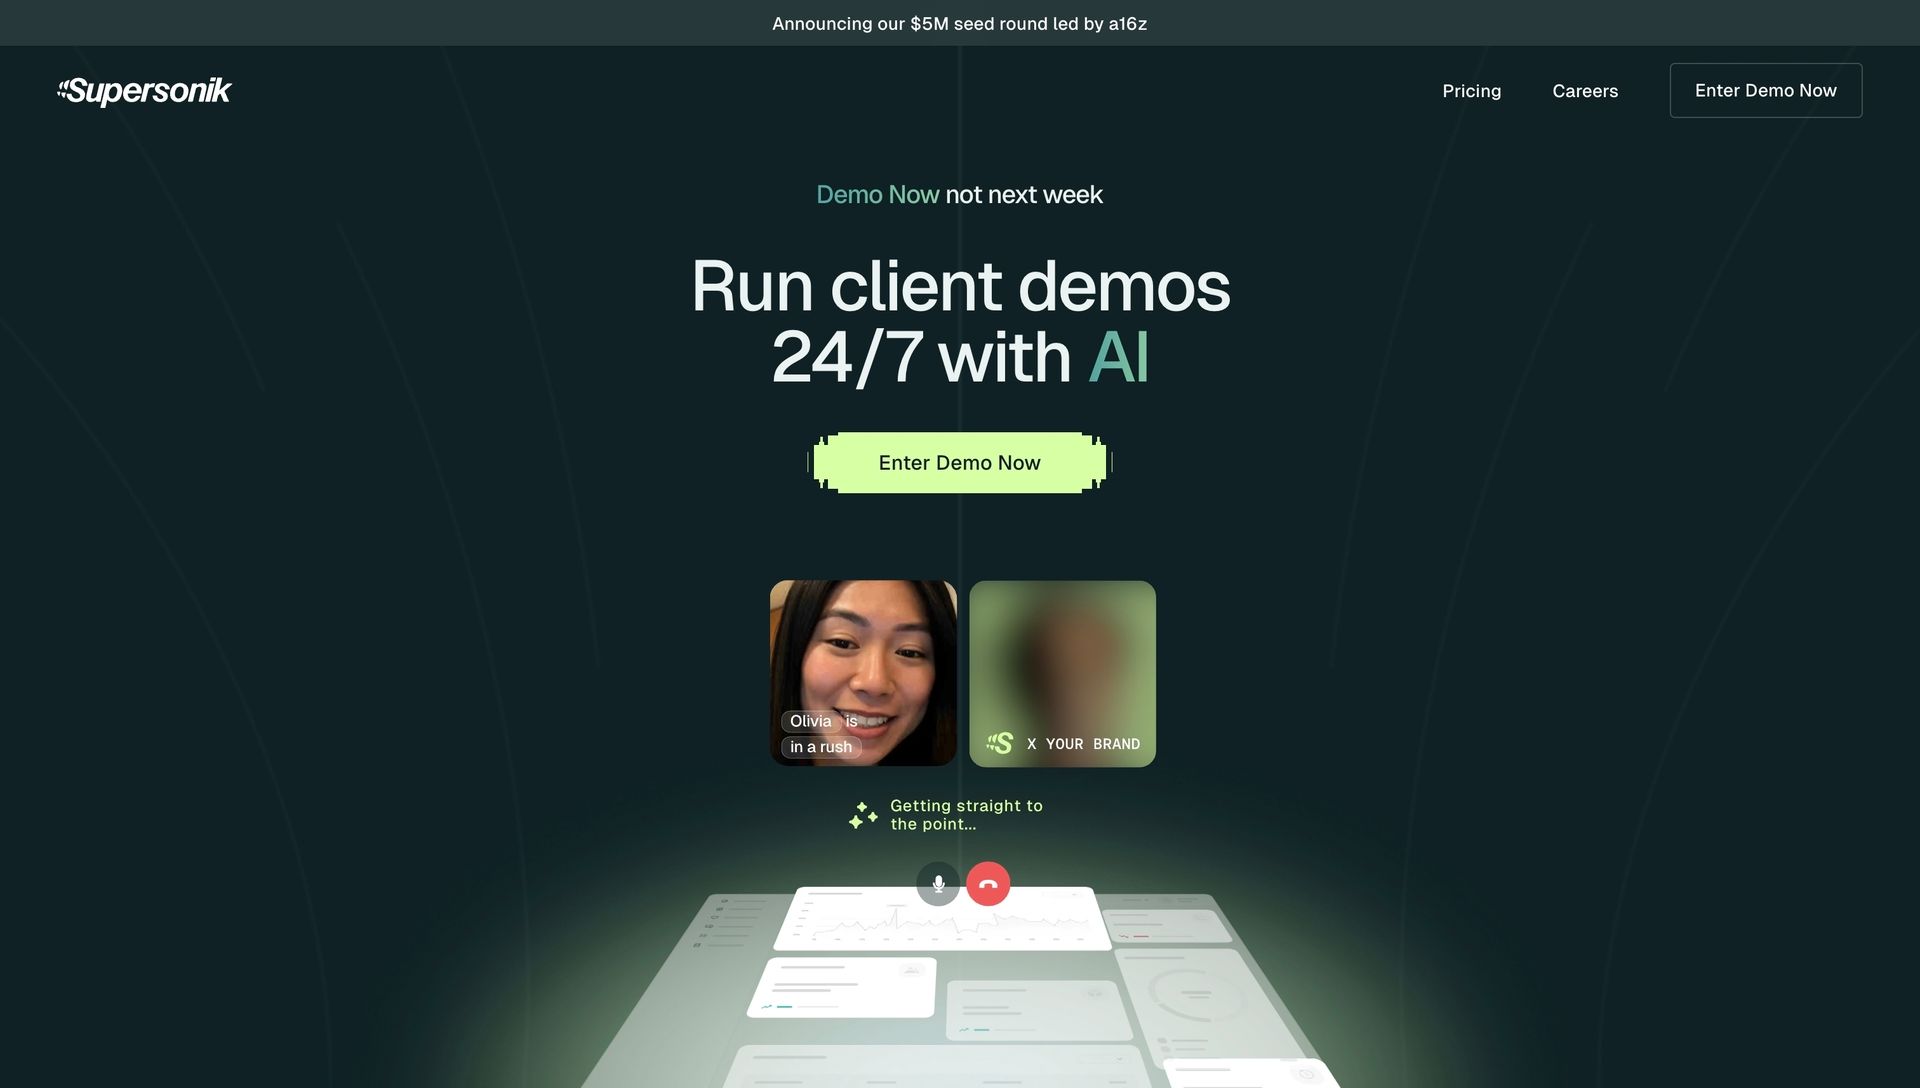Click the outlined Enter Demo Now header button
This screenshot has height=1088, width=1920.
point(1765,91)
